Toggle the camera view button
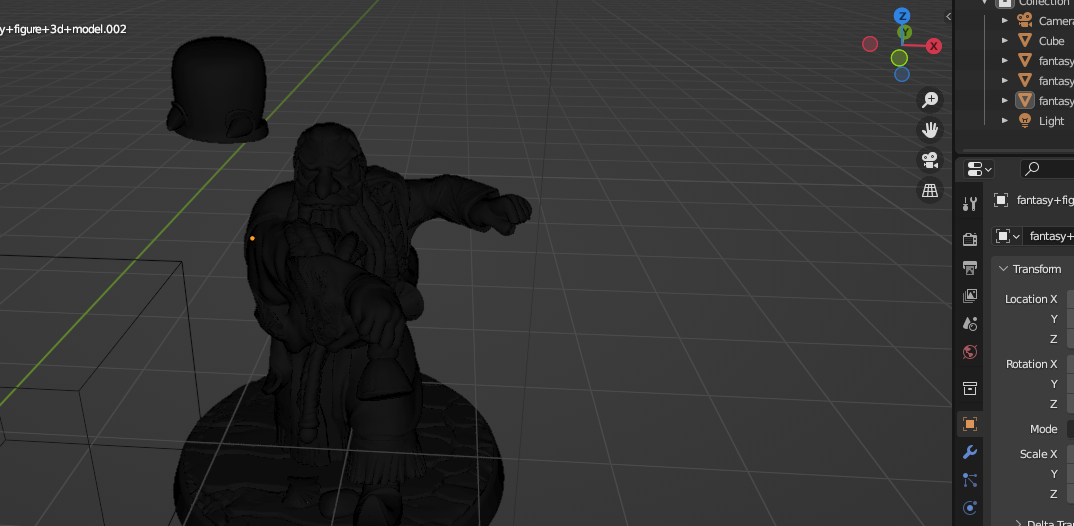The width and height of the screenshot is (1074, 526). coord(929,160)
